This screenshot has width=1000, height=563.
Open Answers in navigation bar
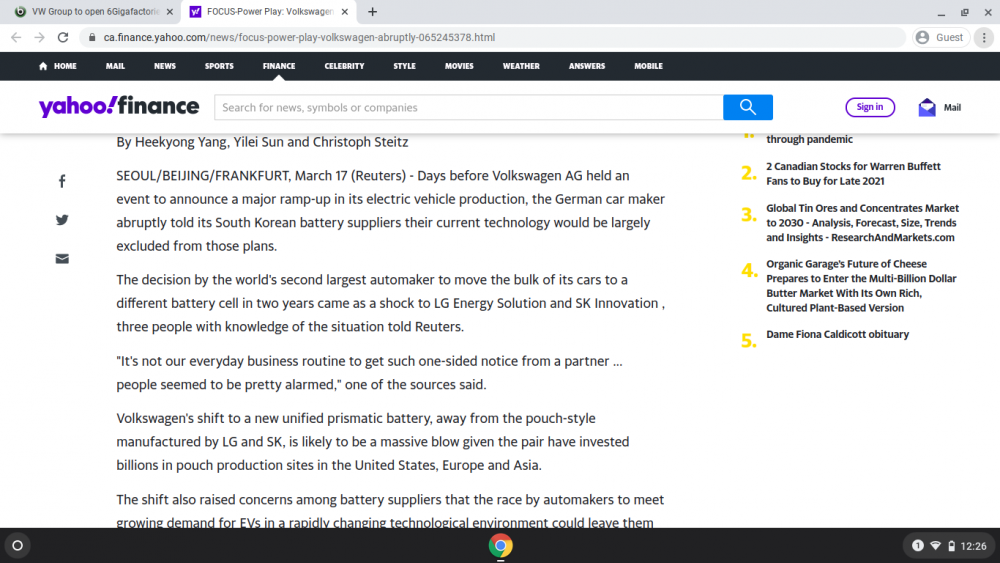point(587,66)
